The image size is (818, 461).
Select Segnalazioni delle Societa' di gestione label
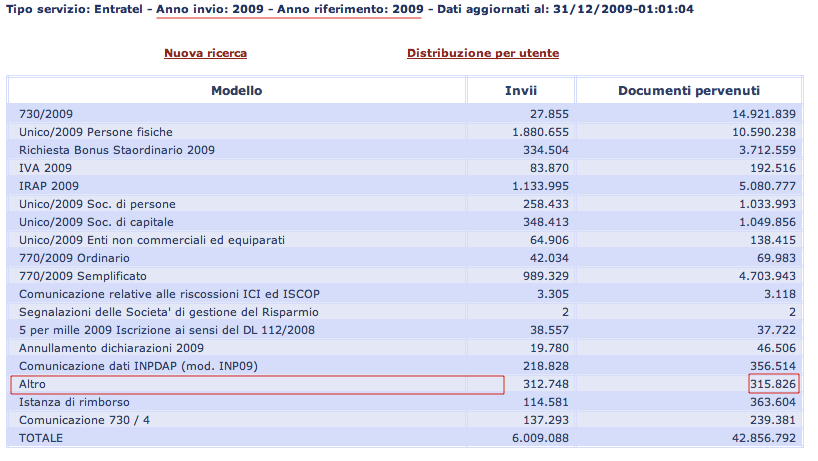(x=169, y=312)
